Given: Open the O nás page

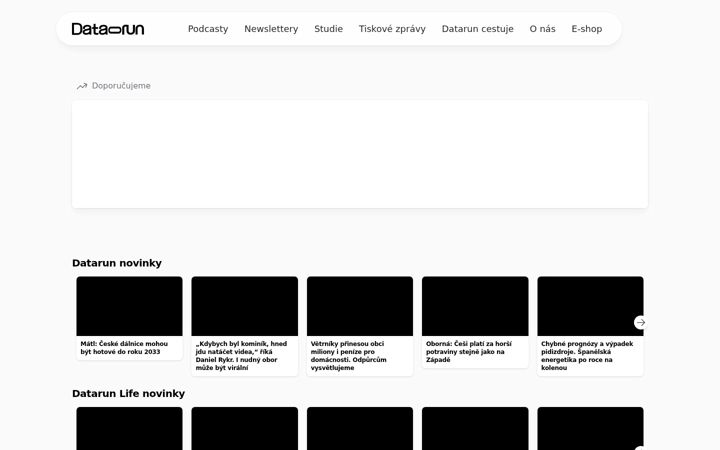Looking at the screenshot, I should pyautogui.click(x=542, y=29).
